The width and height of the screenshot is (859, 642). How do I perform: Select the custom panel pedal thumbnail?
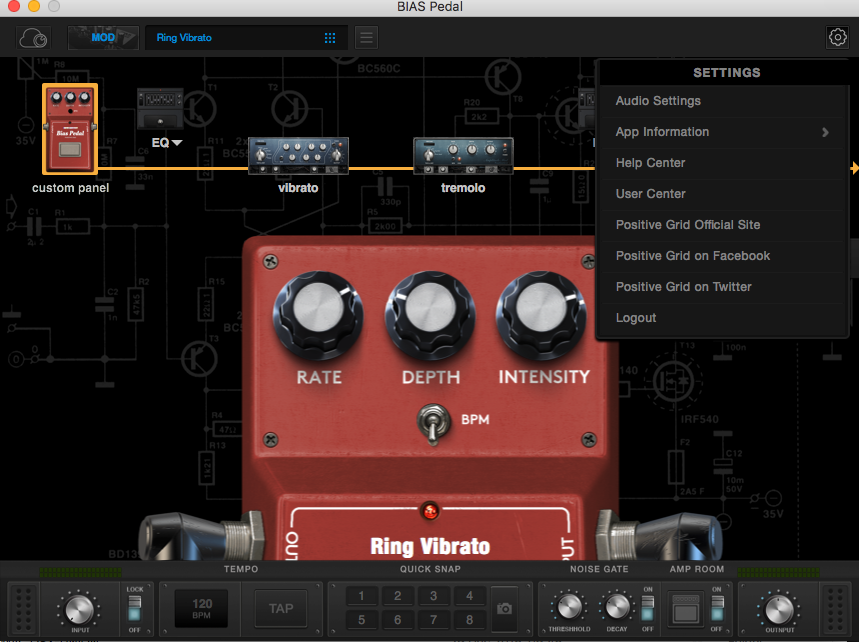pos(70,129)
